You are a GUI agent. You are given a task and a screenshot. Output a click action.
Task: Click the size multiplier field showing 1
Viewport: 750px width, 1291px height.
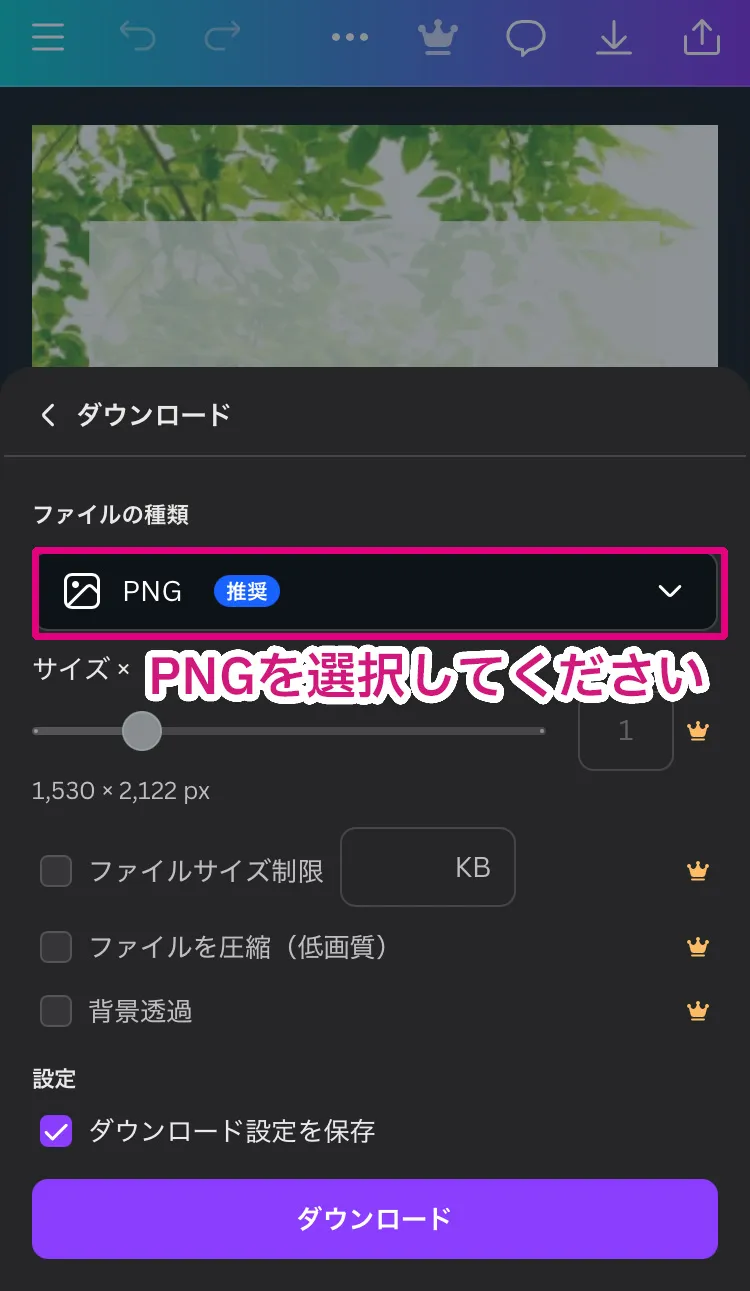(626, 731)
